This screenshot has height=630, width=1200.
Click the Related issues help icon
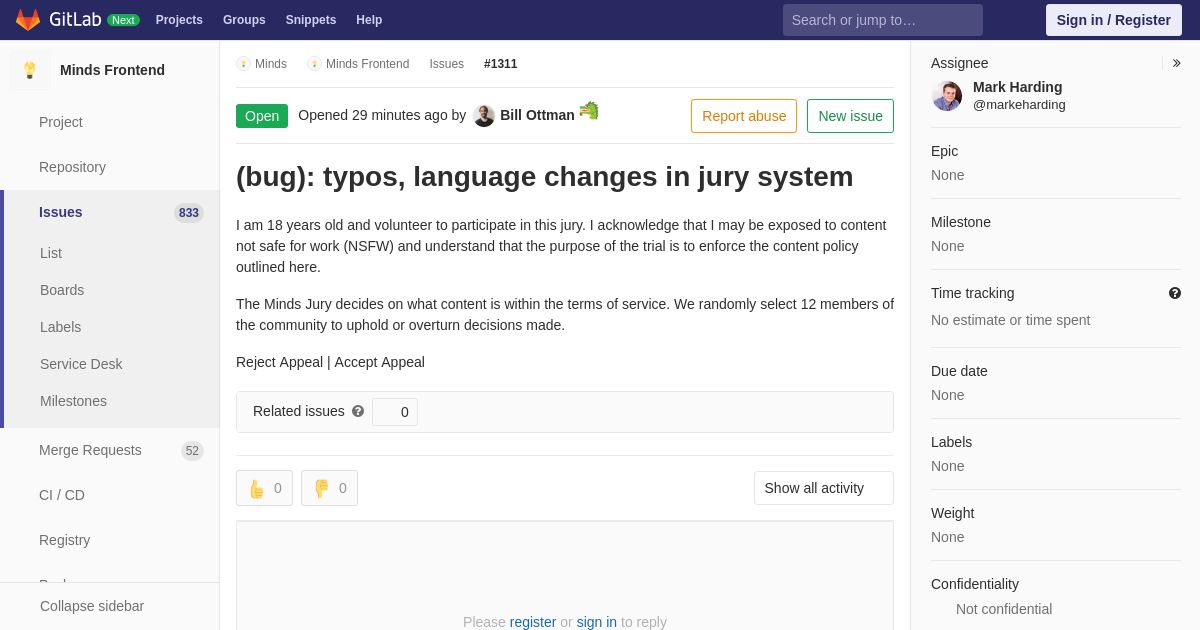point(358,411)
